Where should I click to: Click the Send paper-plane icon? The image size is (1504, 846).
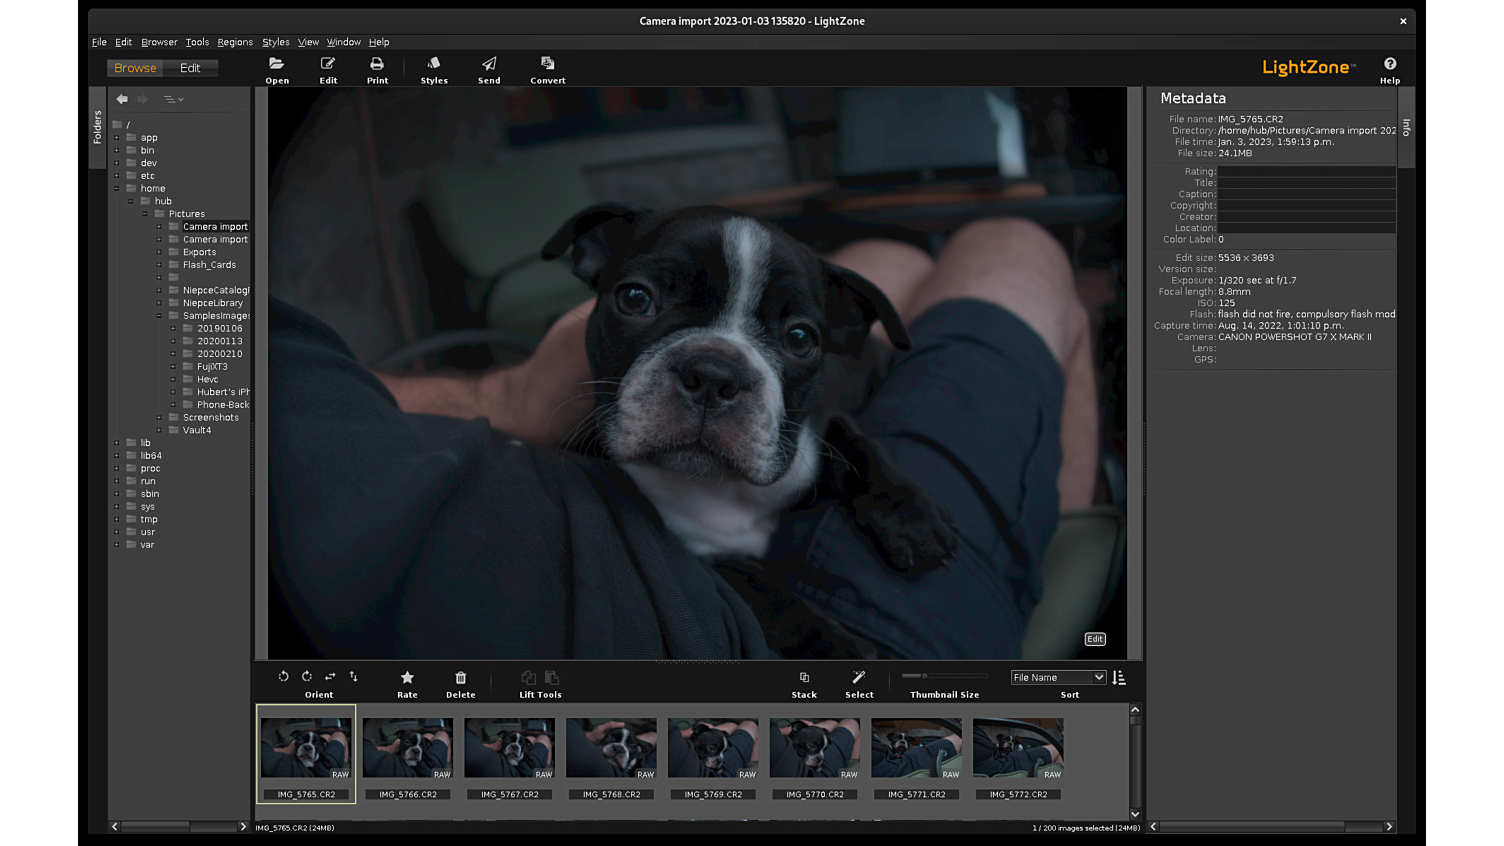489,64
